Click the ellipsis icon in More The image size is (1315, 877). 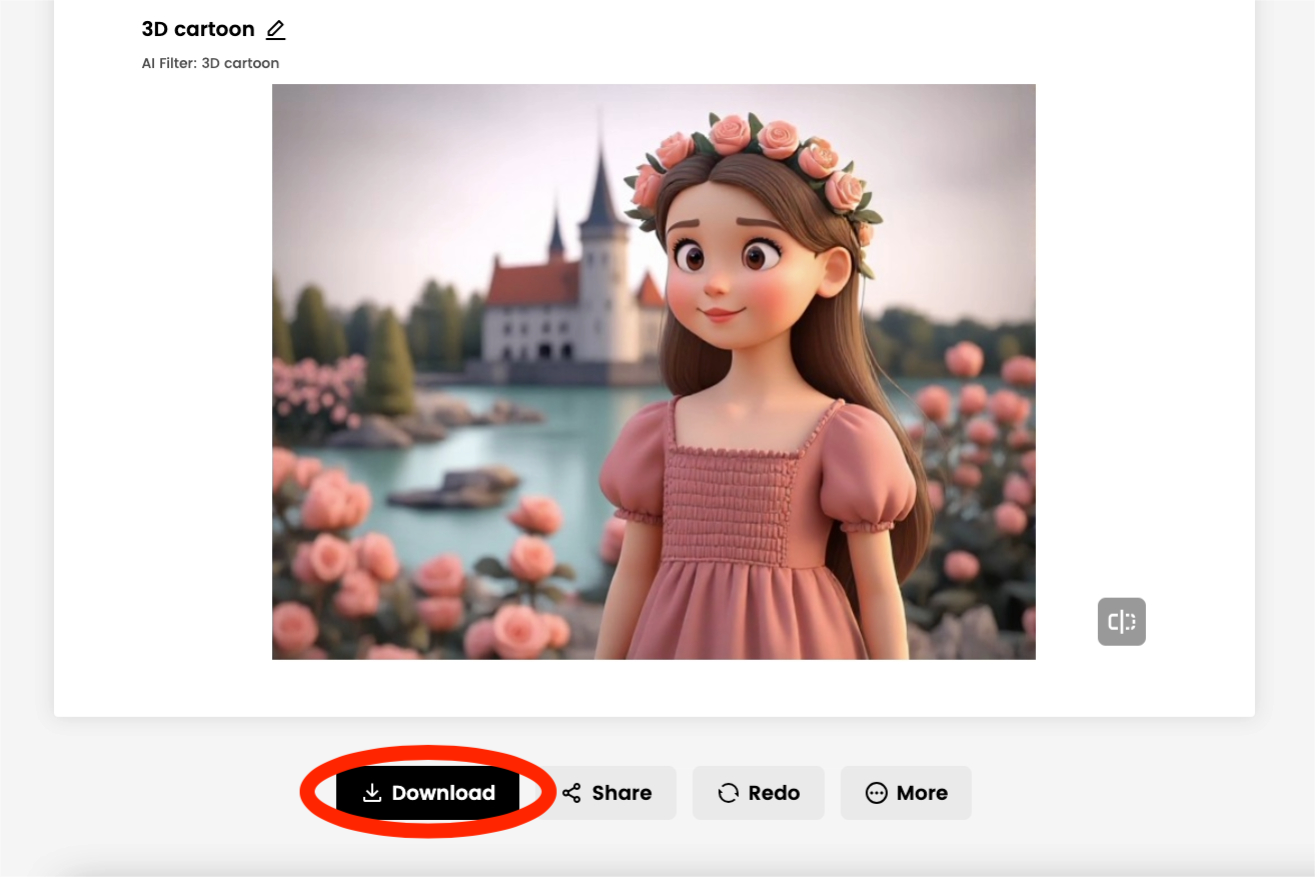click(876, 793)
